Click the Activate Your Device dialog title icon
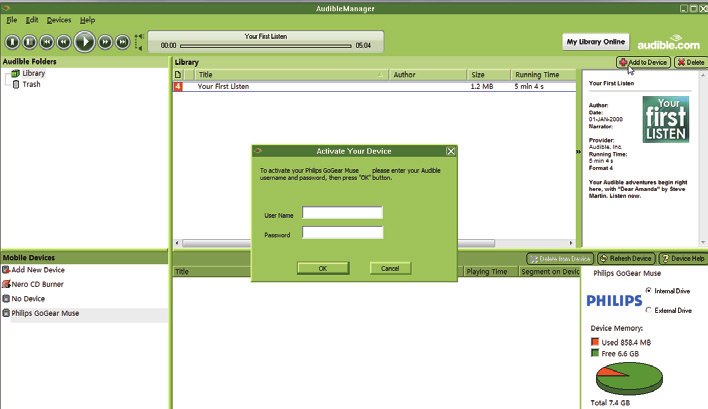Image resolution: width=708 pixels, height=409 pixels. [258, 151]
